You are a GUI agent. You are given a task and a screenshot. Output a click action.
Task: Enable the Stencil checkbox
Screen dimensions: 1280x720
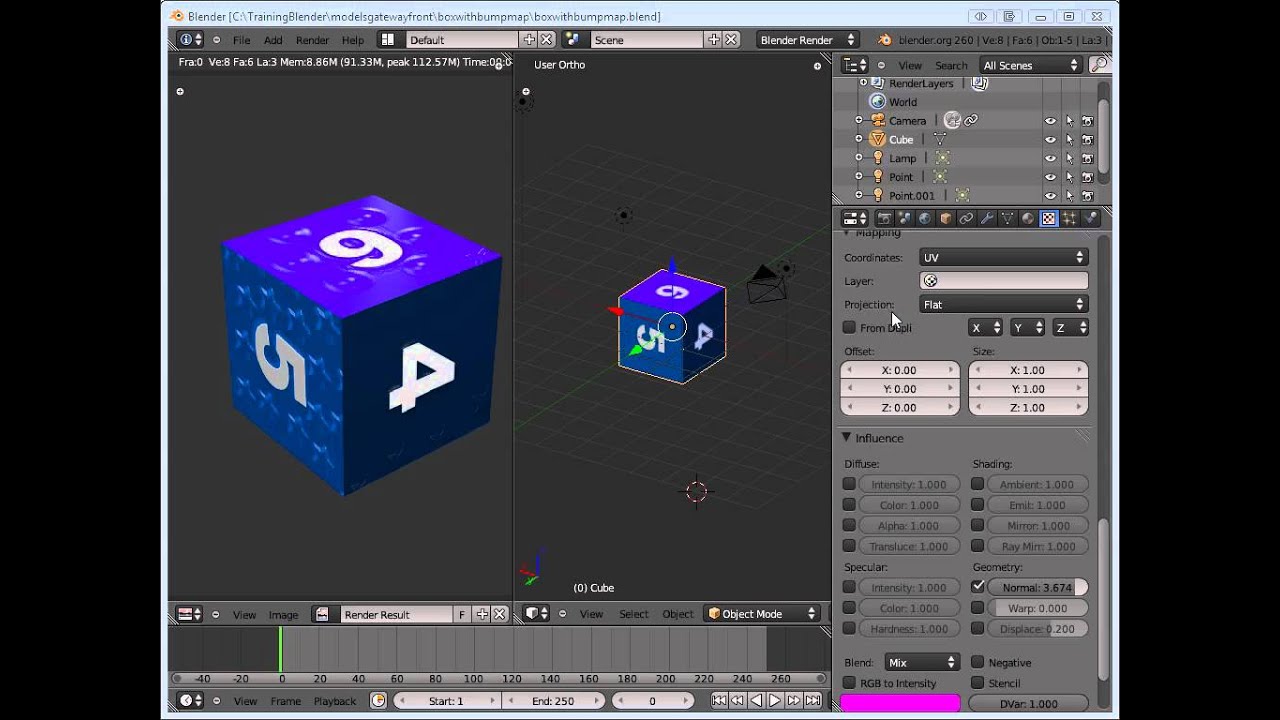click(978, 683)
